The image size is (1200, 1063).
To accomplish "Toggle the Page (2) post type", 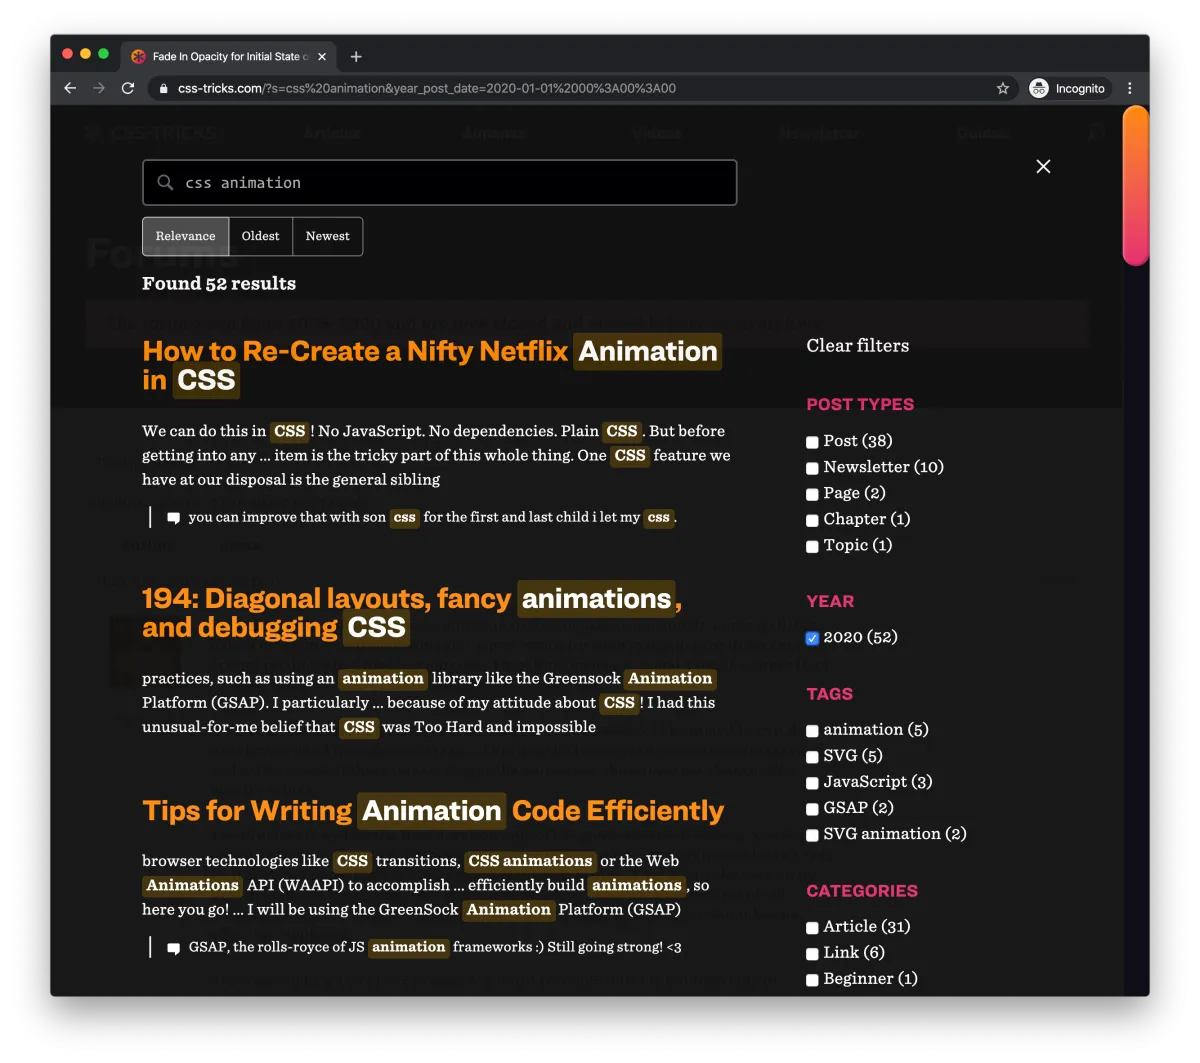I will coord(812,494).
